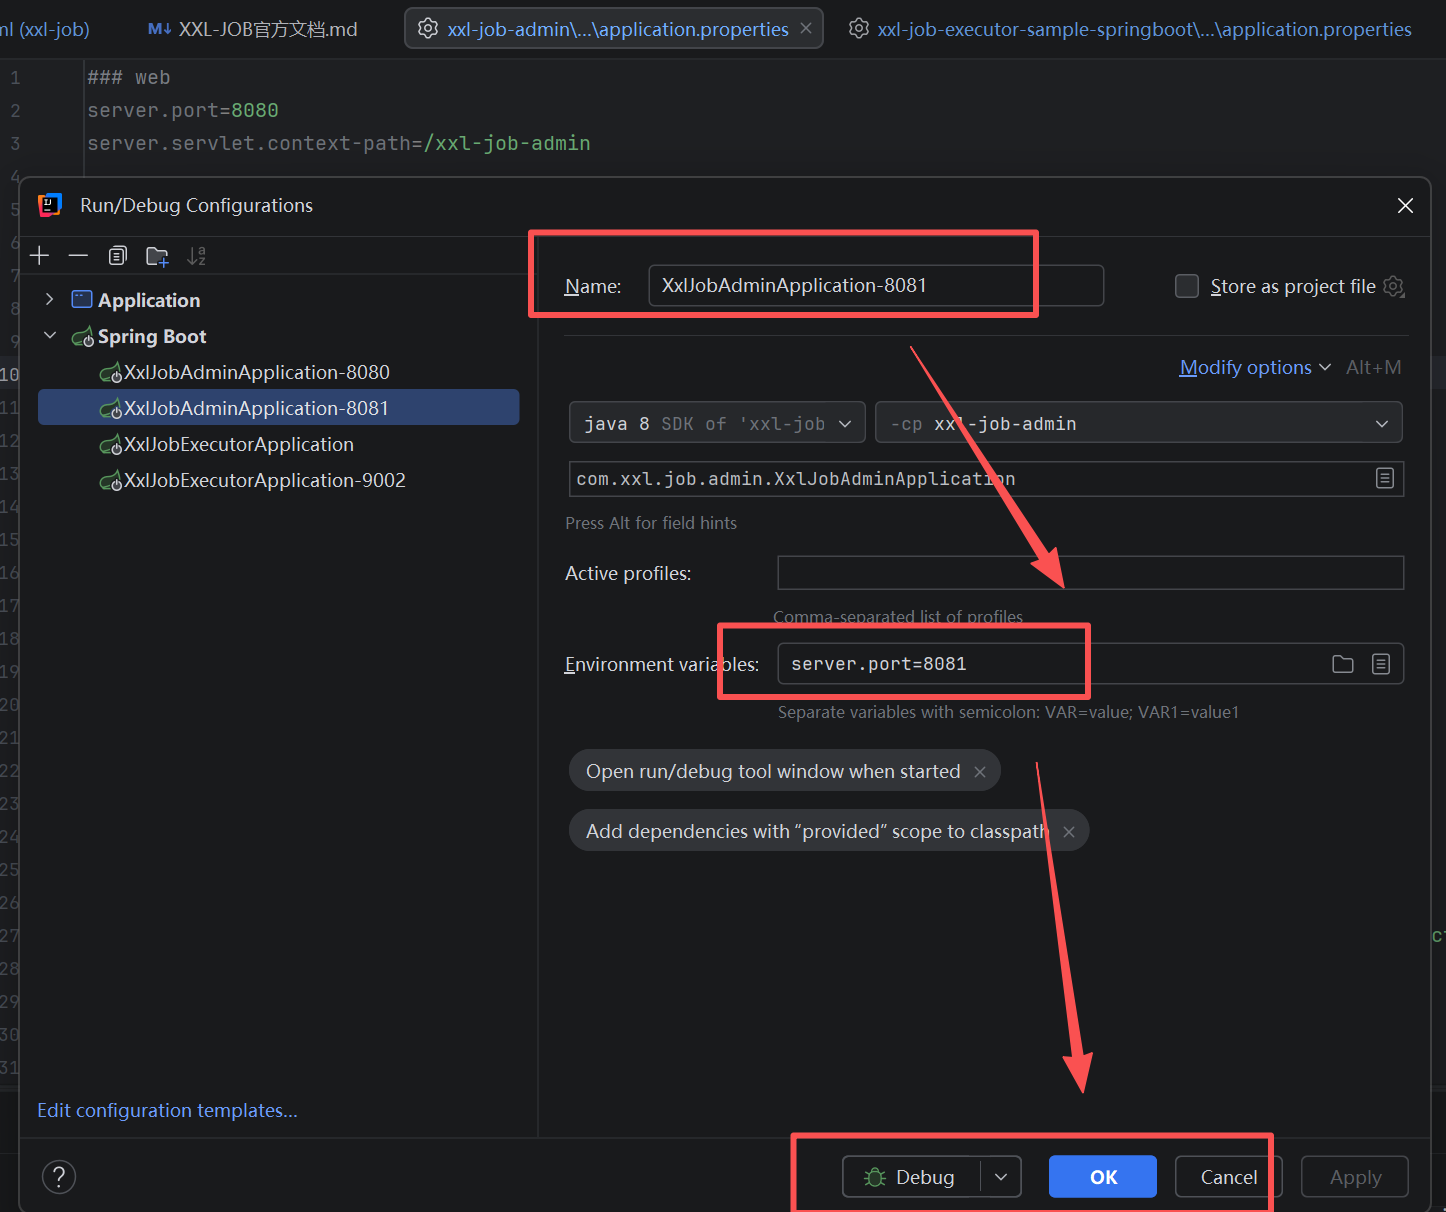Click server.port=8080 line in editor
The image size is (1446, 1212).
pyautogui.click(x=183, y=110)
